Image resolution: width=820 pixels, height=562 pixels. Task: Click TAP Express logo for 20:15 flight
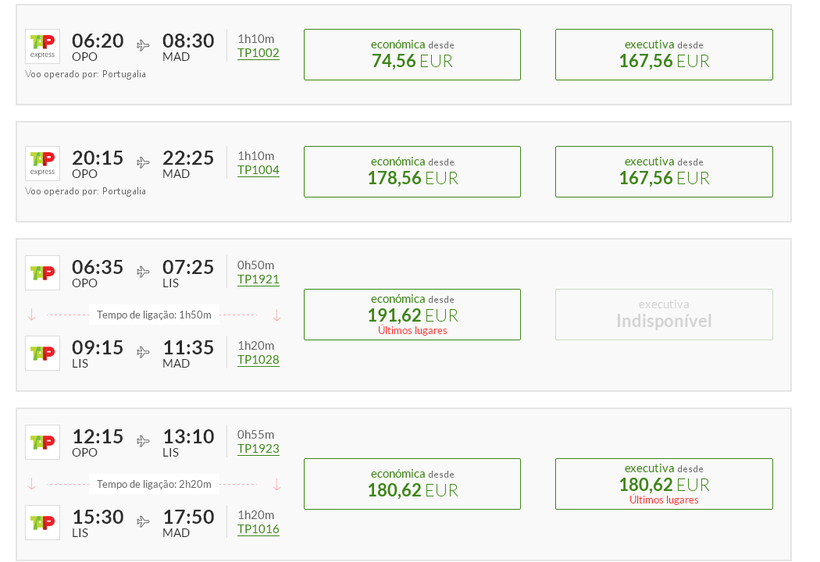point(42,163)
